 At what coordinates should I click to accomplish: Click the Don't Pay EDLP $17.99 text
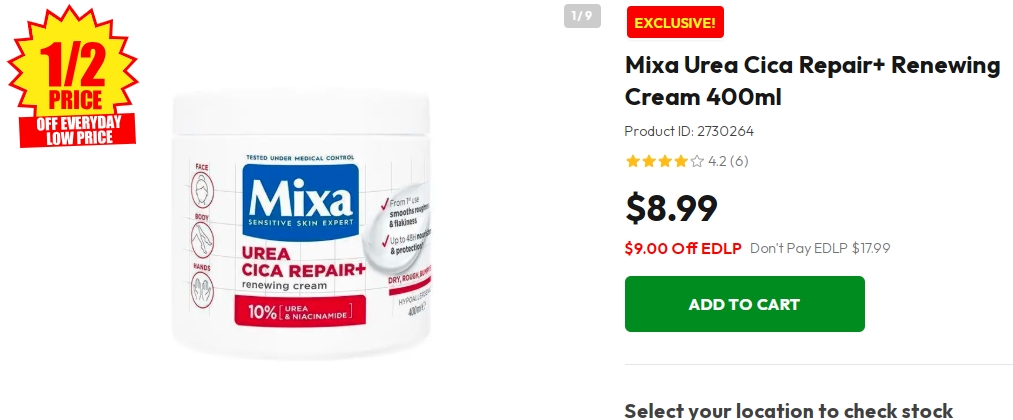pyautogui.click(x=820, y=248)
